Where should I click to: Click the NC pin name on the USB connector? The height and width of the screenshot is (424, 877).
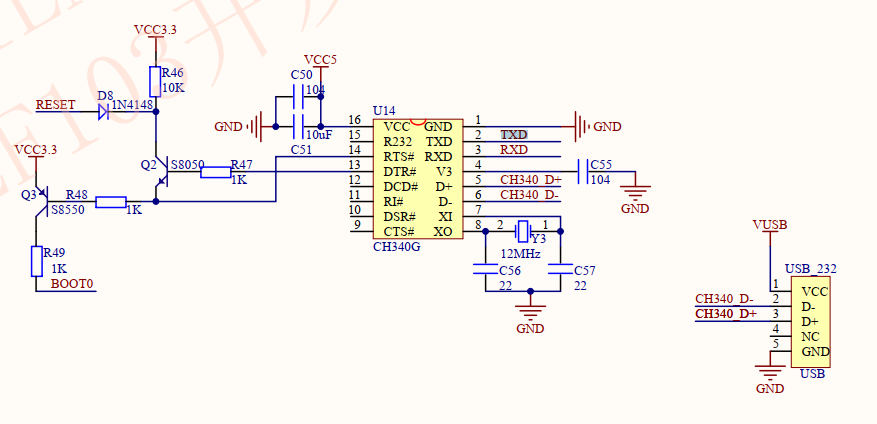coord(810,337)
